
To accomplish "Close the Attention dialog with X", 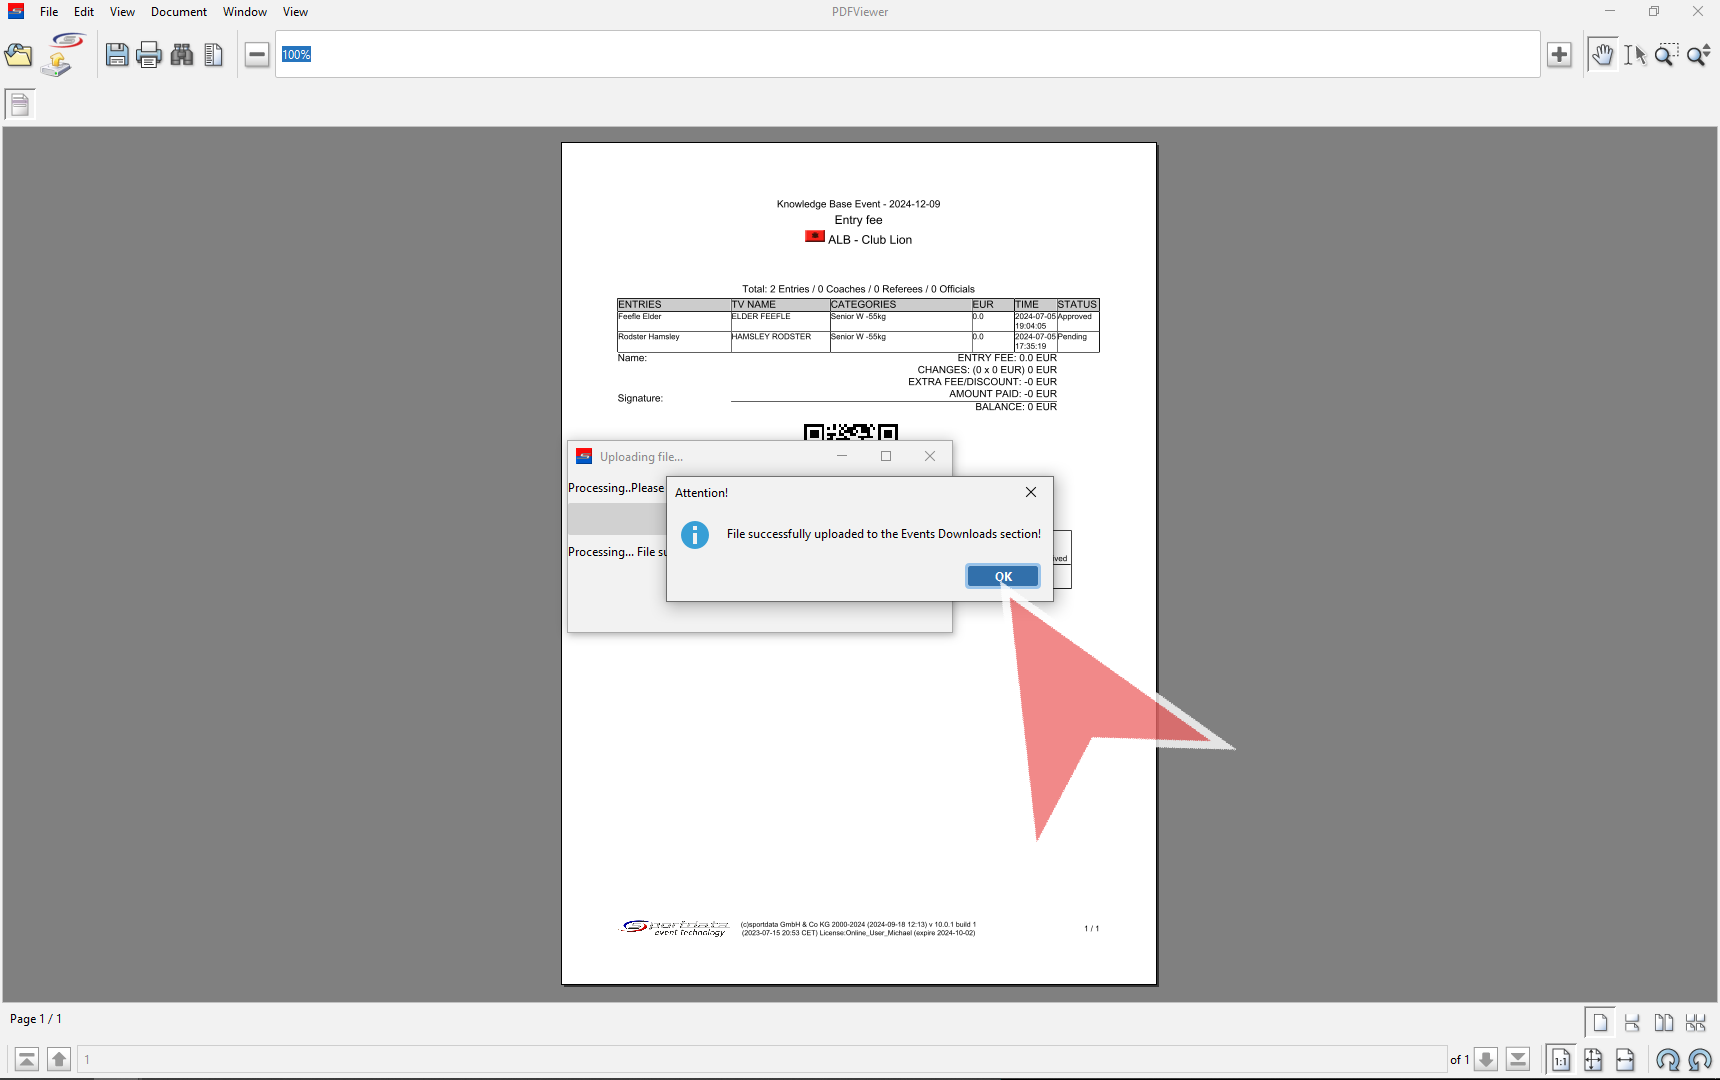I will [1030, 492].
